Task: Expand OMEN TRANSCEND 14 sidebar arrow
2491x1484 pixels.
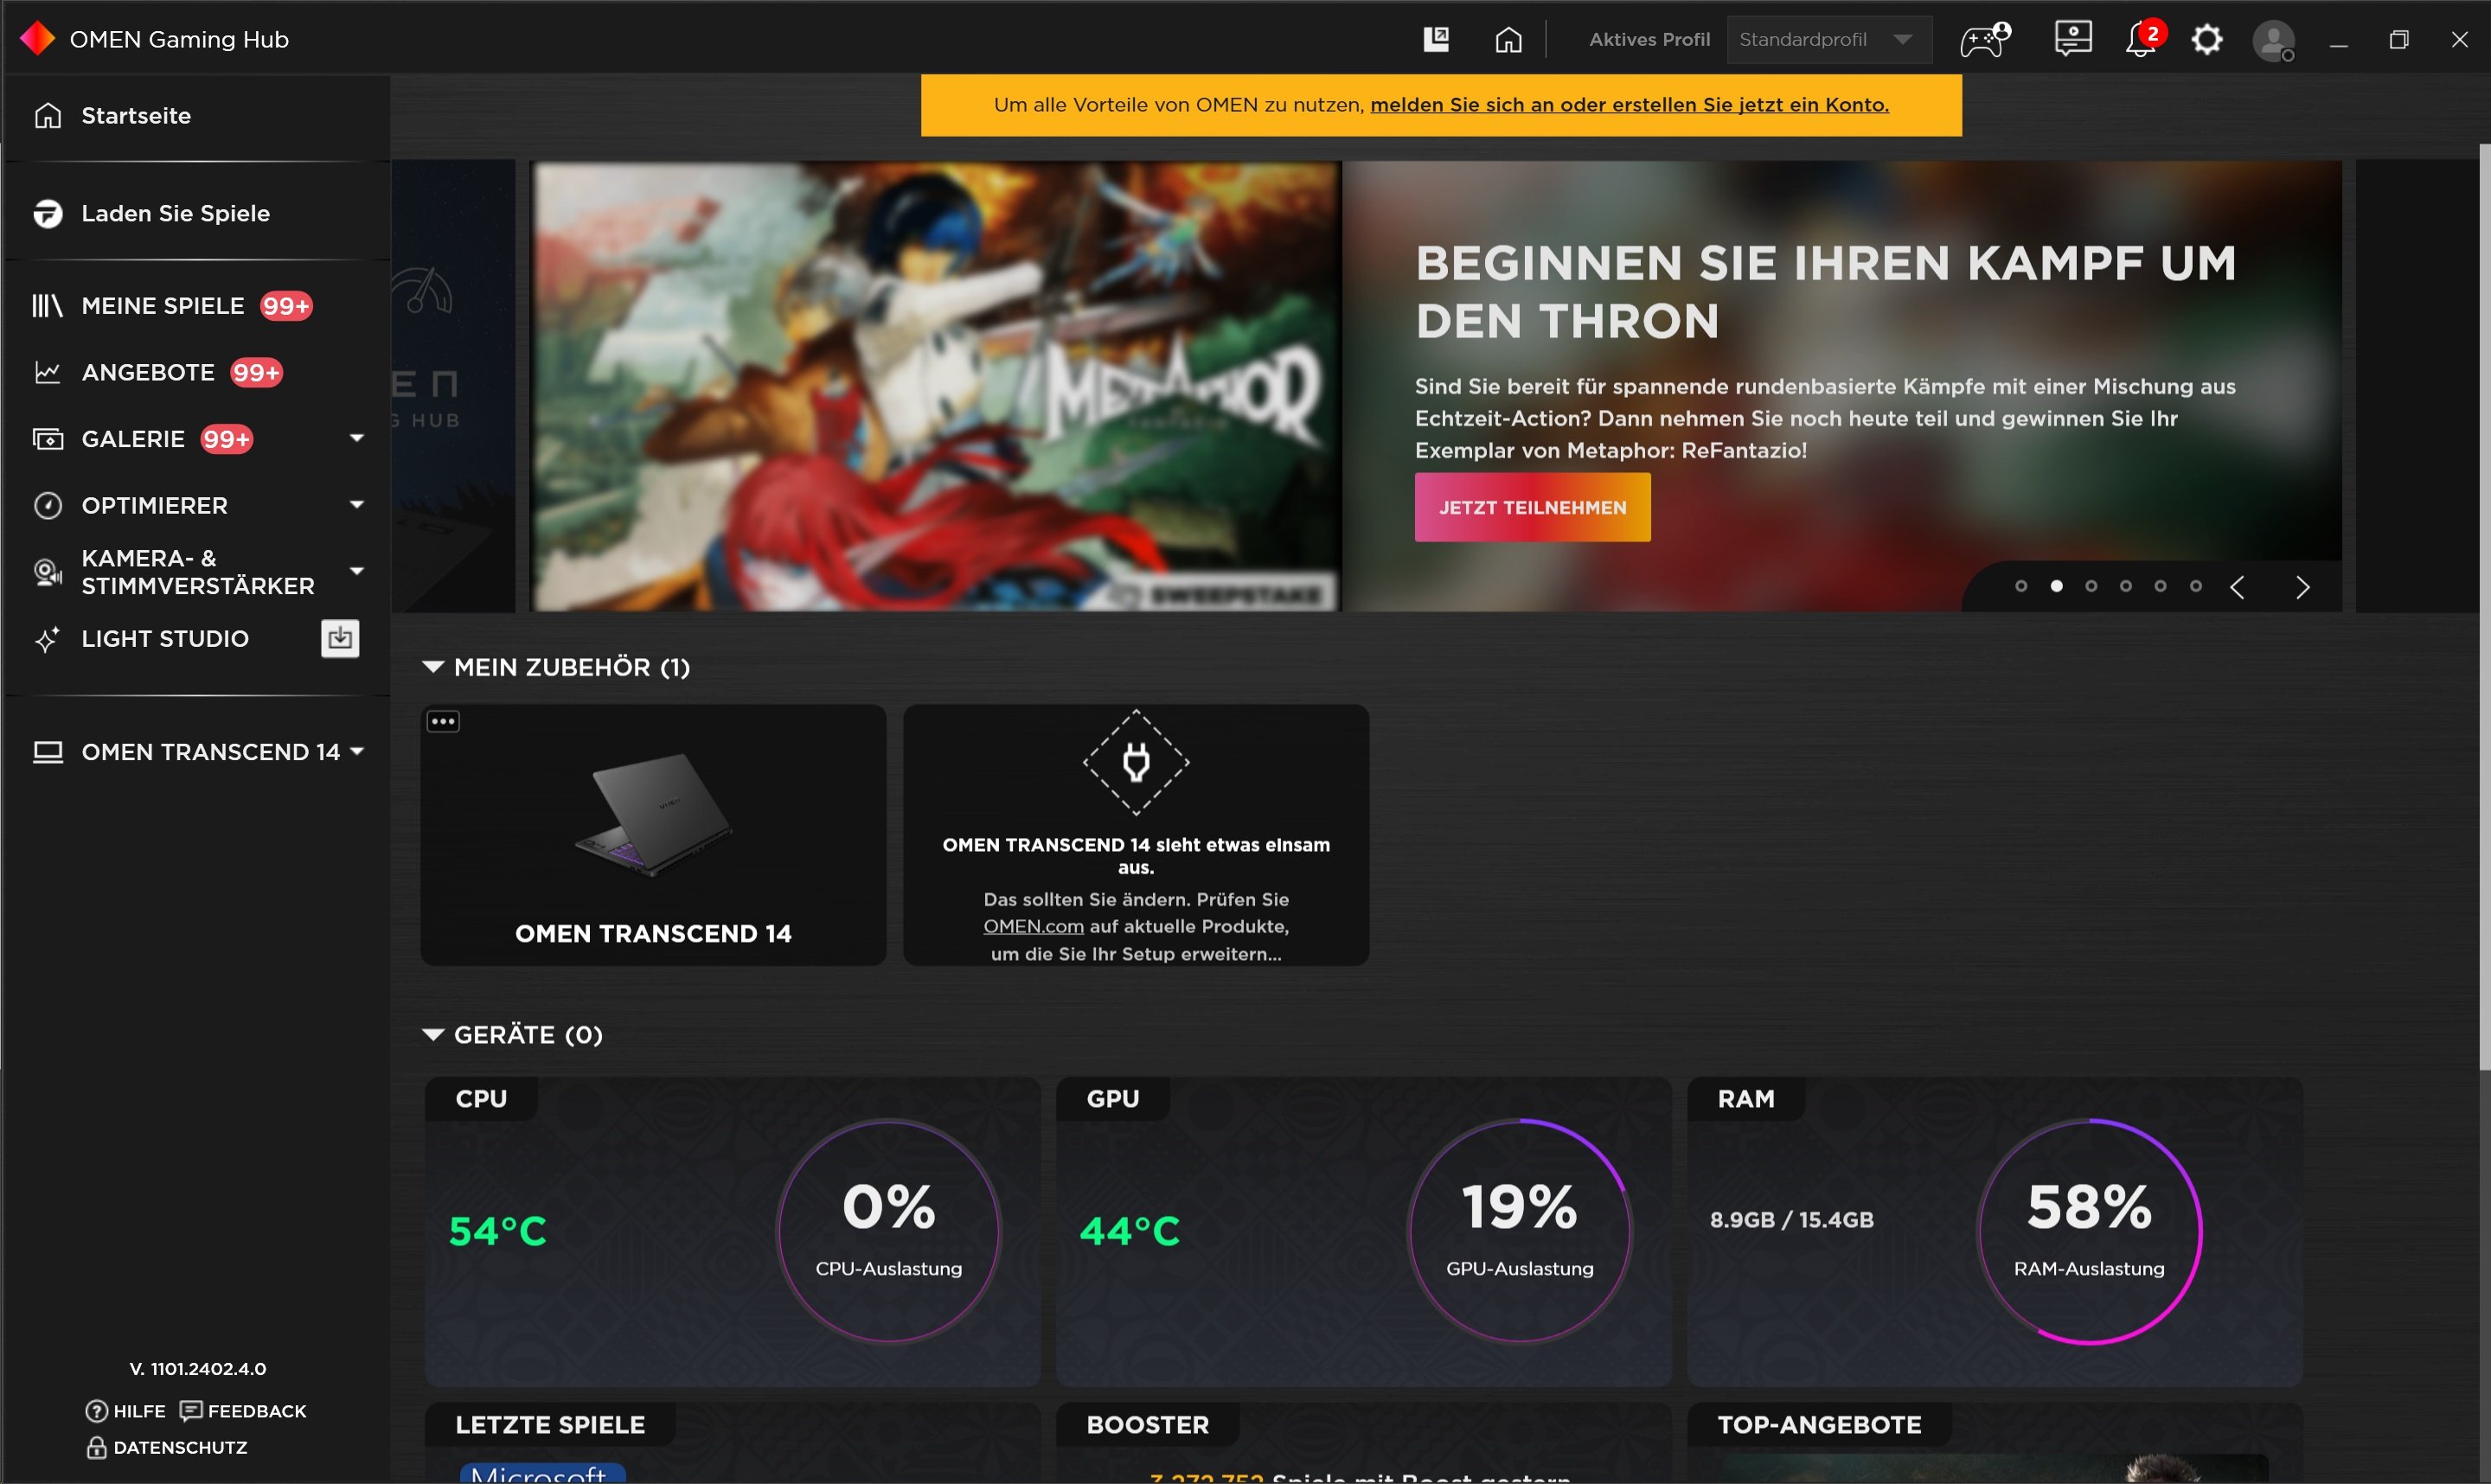Action: click(x=357, y=750)
